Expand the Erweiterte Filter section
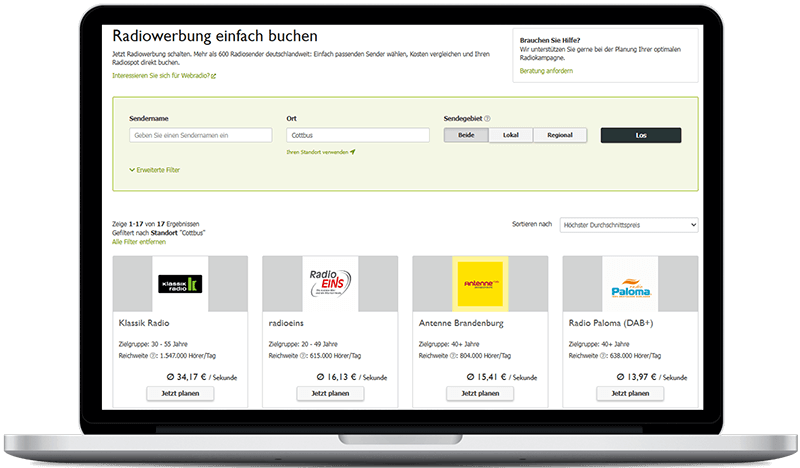Image resolution: width=800 pixels, height=468 pixels. tap(155, 170)
